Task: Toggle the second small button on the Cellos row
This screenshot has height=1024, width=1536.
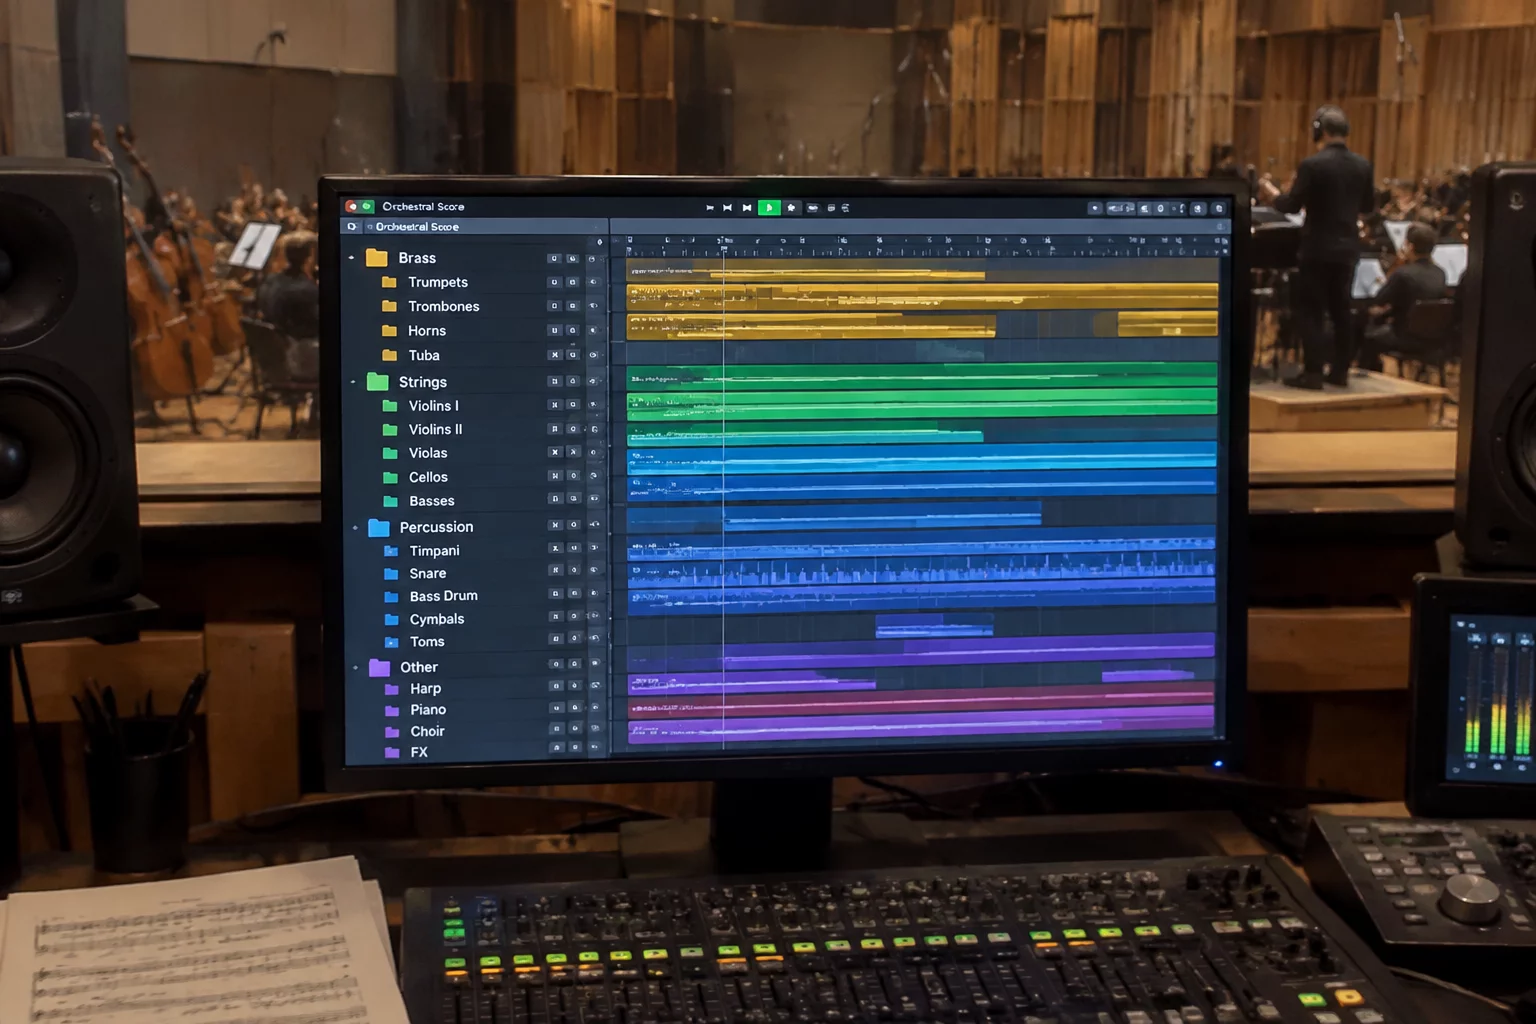Action: pos(573,475)
